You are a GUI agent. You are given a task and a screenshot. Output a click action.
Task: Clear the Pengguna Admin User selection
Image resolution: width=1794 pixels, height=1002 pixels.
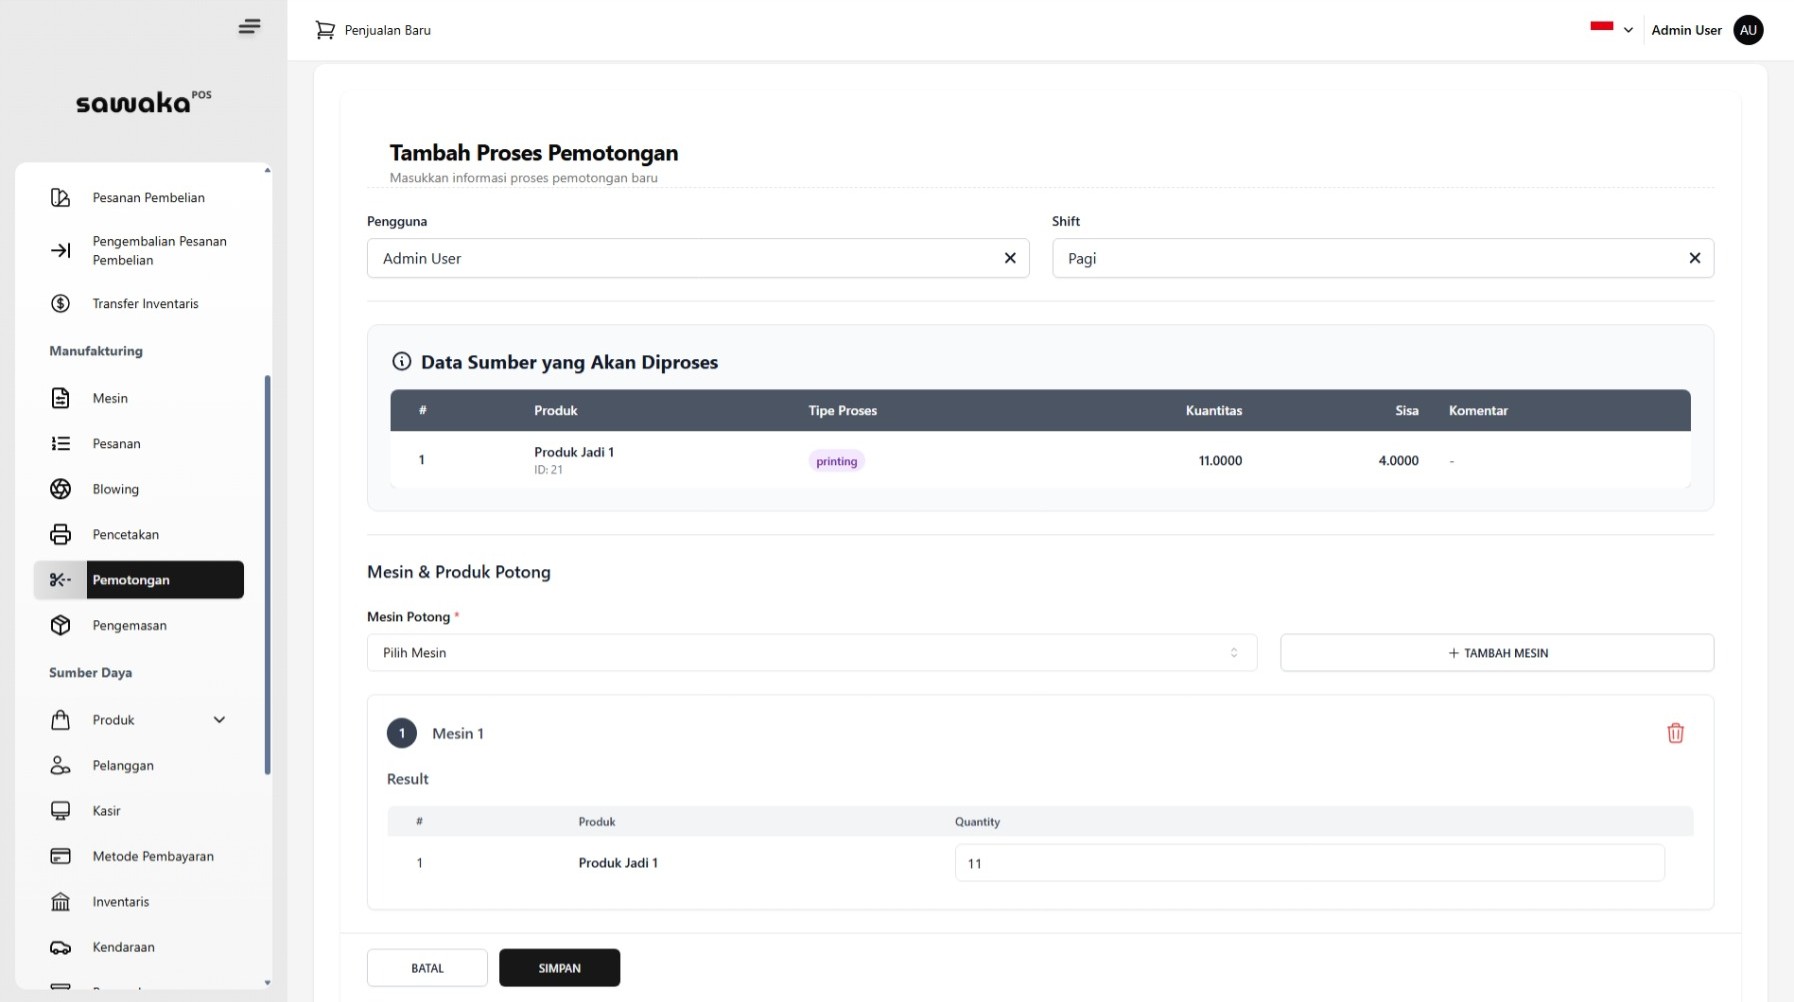click(1010, 258)
